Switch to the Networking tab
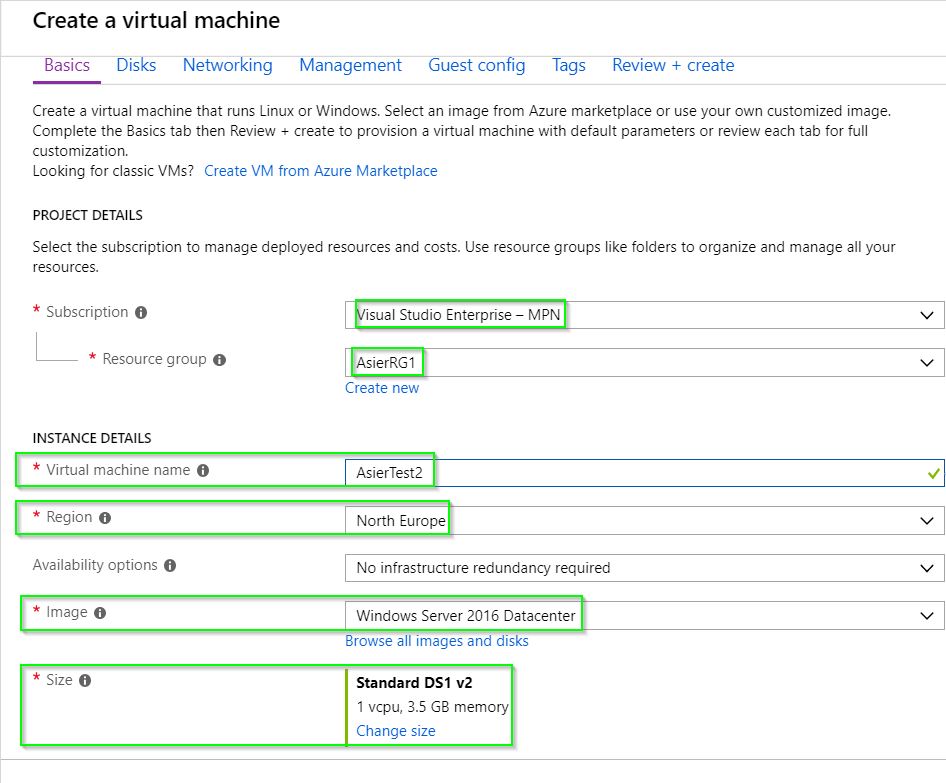 [x=227, y=65]
